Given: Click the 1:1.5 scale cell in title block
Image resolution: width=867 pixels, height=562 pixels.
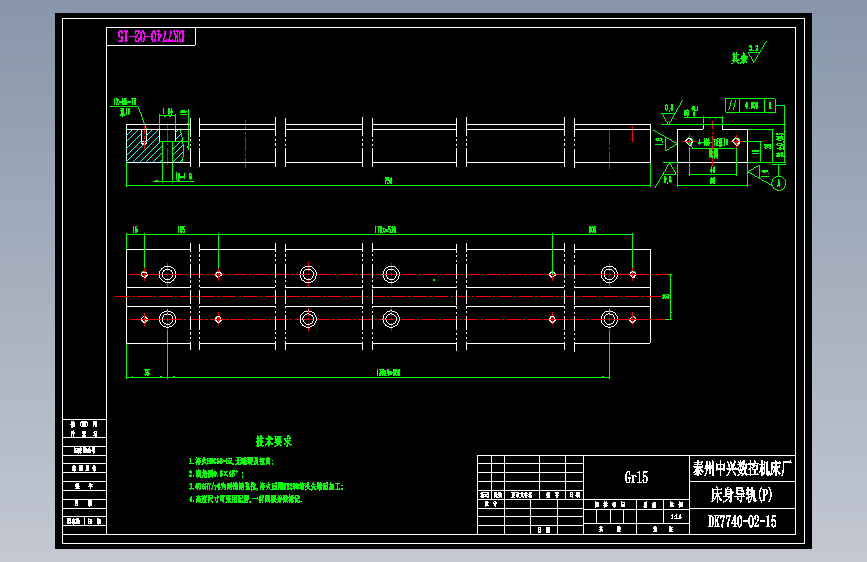Looking at the screenshot, I should (x=676, y=517).
